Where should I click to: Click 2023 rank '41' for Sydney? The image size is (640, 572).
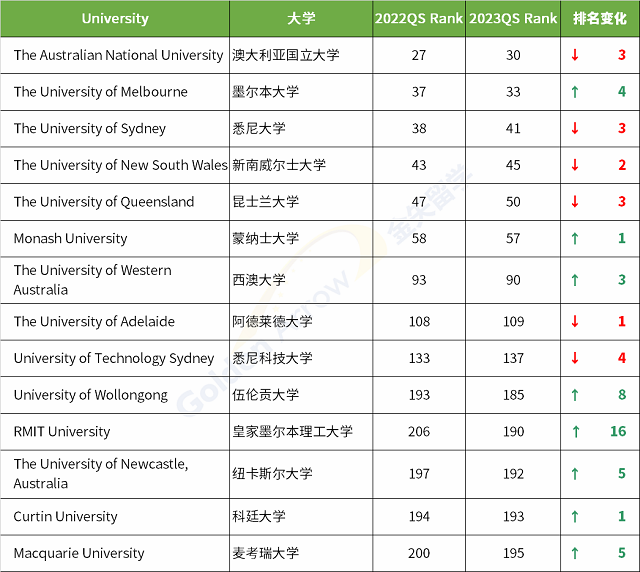[x=513, y=129]
